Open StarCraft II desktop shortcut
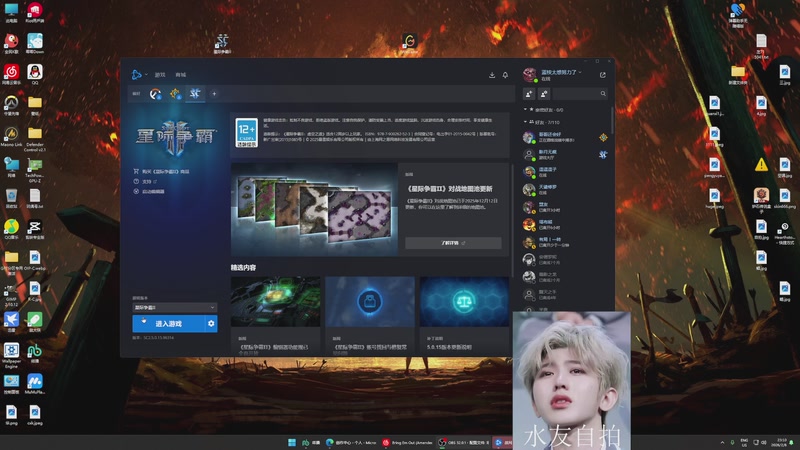800x450 pixels. tap(222, 43)
